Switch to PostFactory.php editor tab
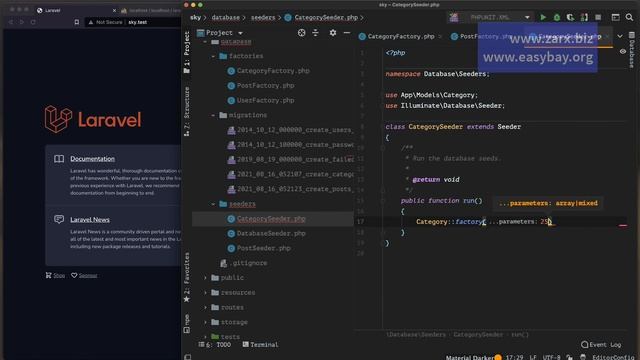 tap(482, 36)
